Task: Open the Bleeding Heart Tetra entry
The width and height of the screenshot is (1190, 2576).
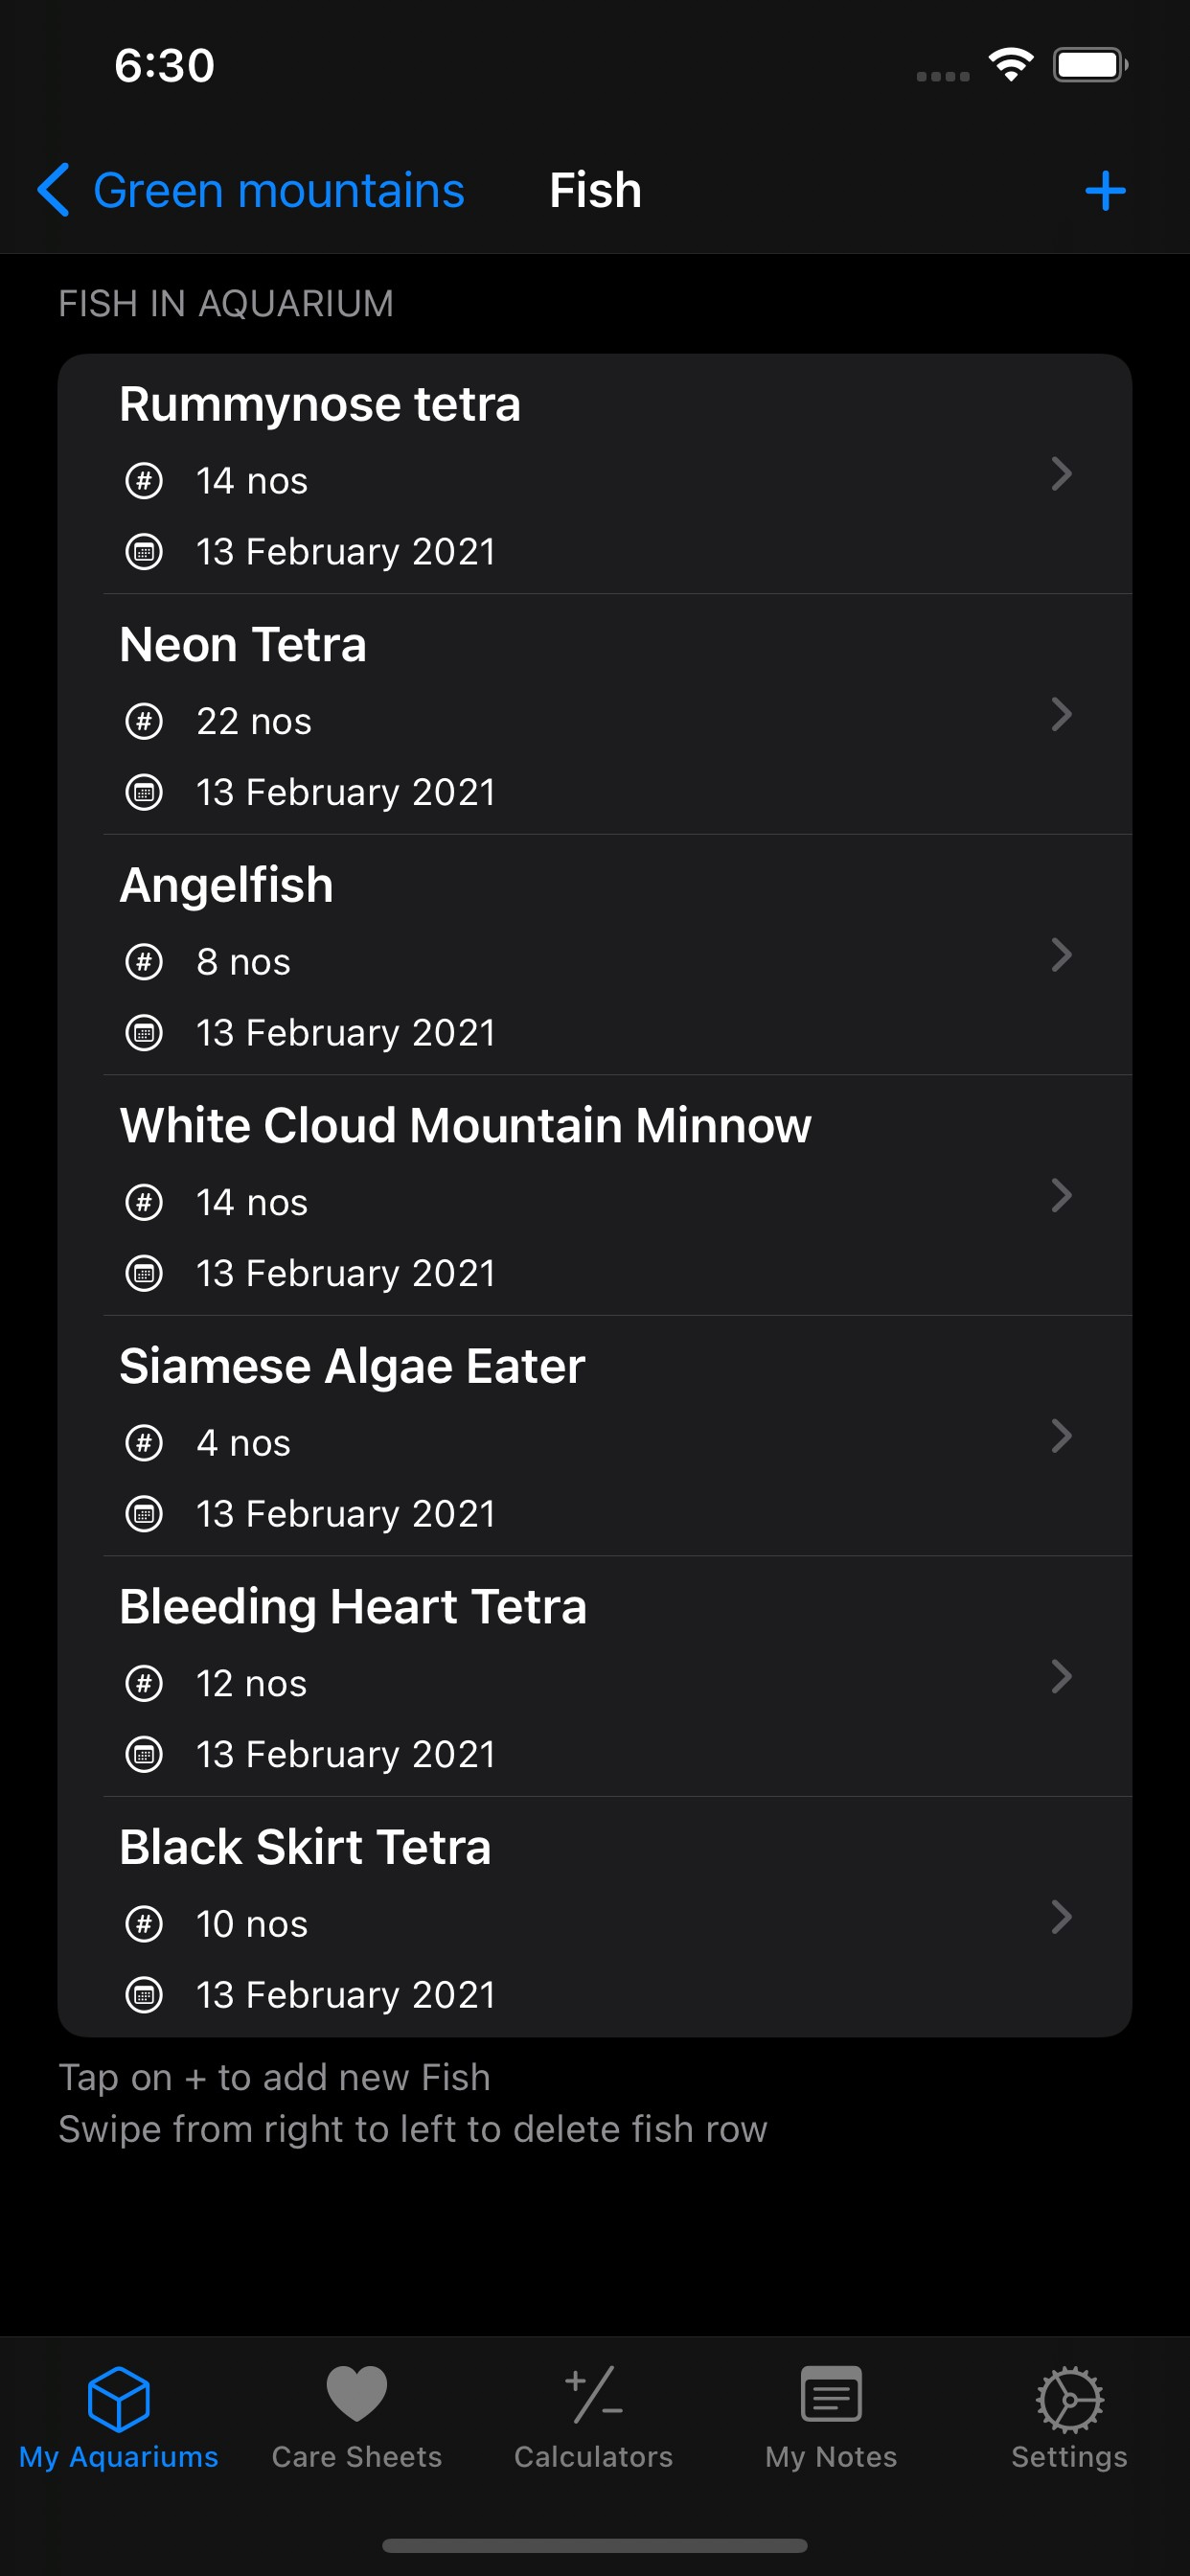Action: point(353,1607)
